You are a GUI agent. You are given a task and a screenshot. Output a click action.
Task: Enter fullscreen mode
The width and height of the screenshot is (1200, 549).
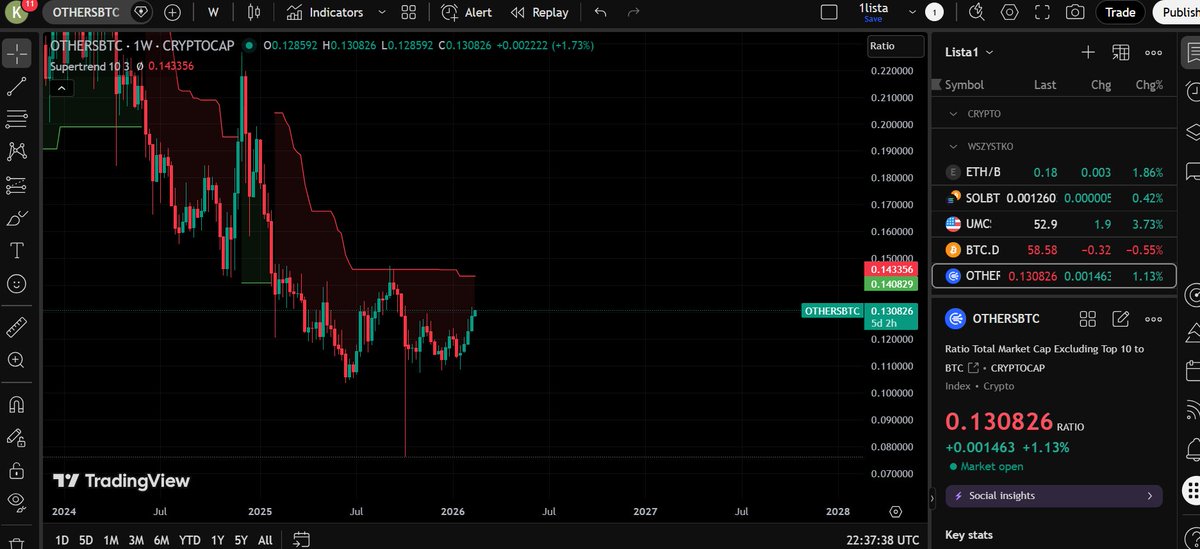click(x=1043, y=12)
